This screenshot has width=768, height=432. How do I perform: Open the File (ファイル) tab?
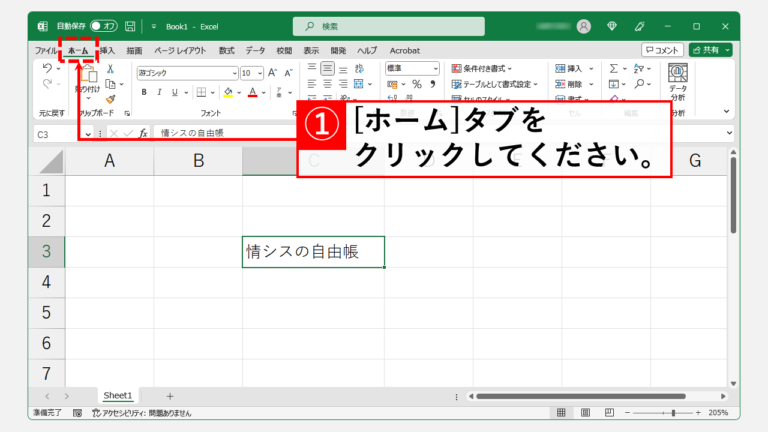[46, 50]
